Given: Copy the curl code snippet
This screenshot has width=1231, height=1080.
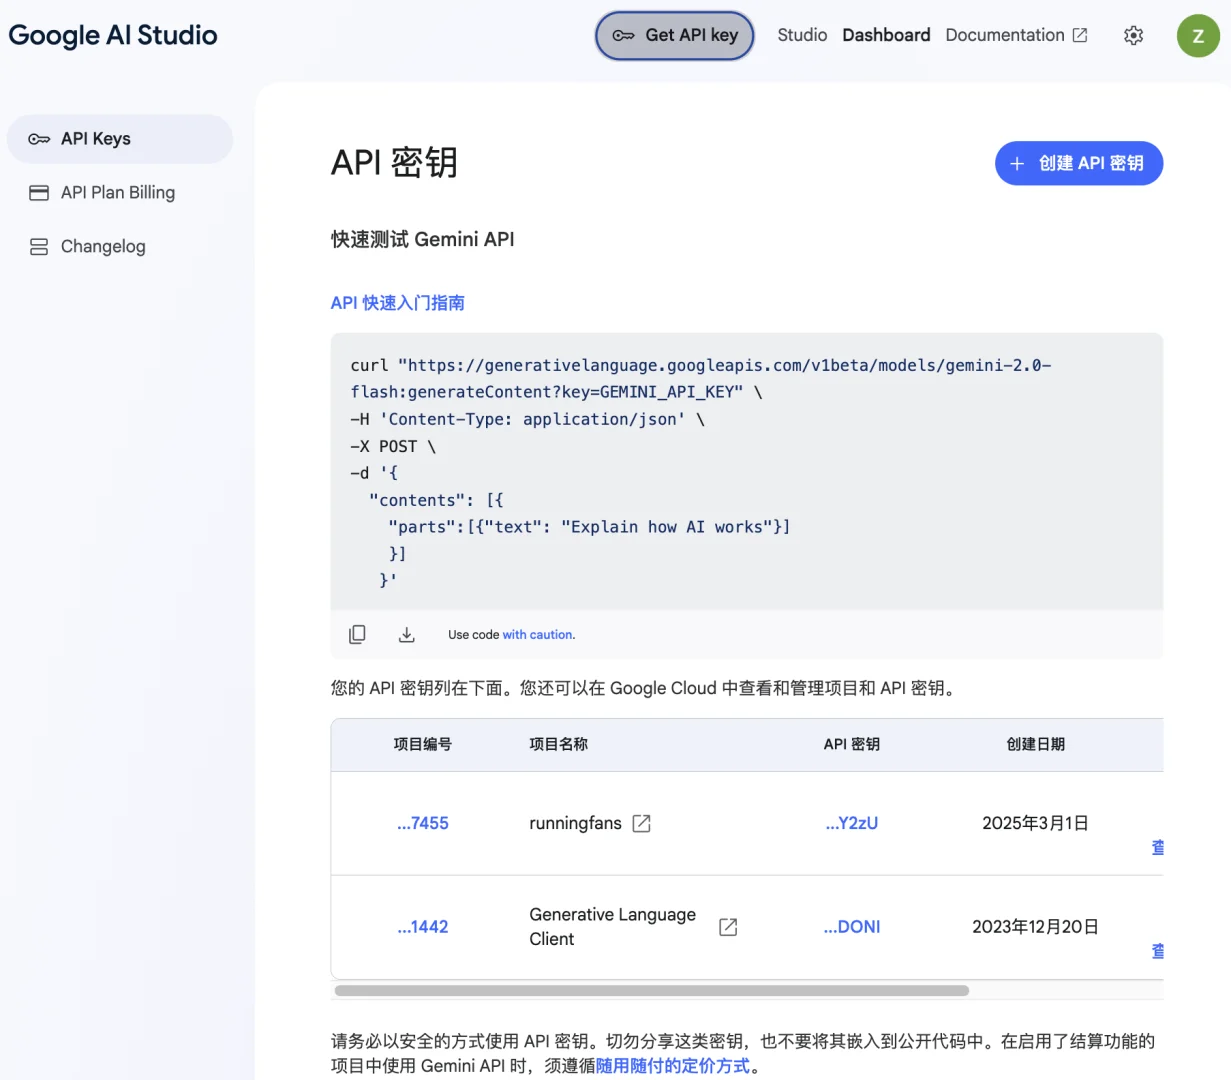Looking at the screenshot, I should click(357, 634).
